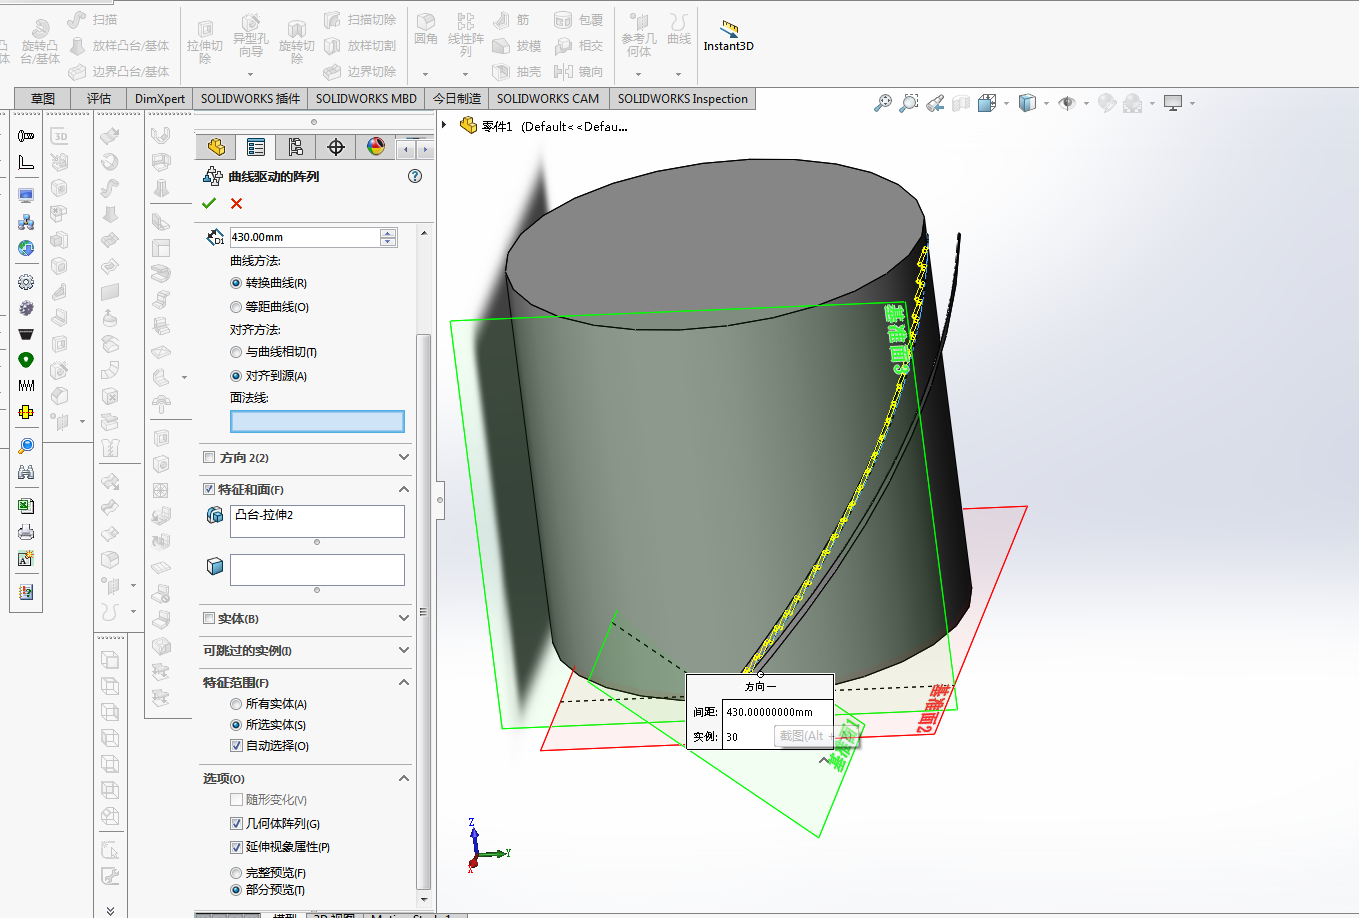Image resolution: width=1359 pixels, height=918 pixels.
Task: Select the 对齐到源(A) alignment option
Action: tap(236, 376)
